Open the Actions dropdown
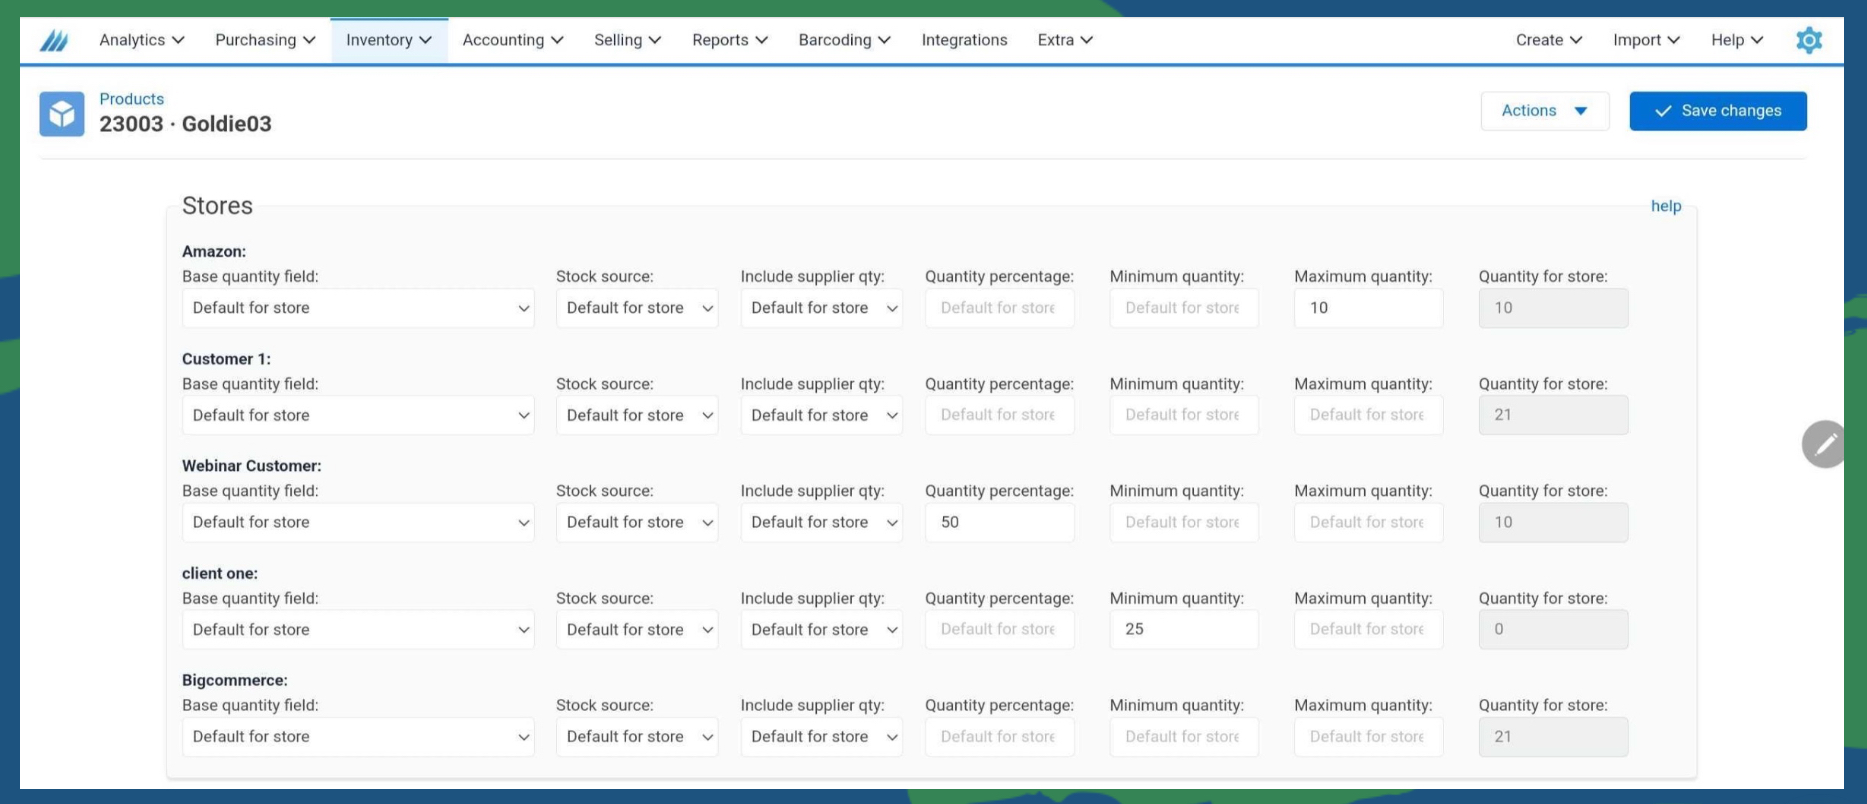Image resolution: width=1867 pixels, height=804 pixels. click(1545, 111)
